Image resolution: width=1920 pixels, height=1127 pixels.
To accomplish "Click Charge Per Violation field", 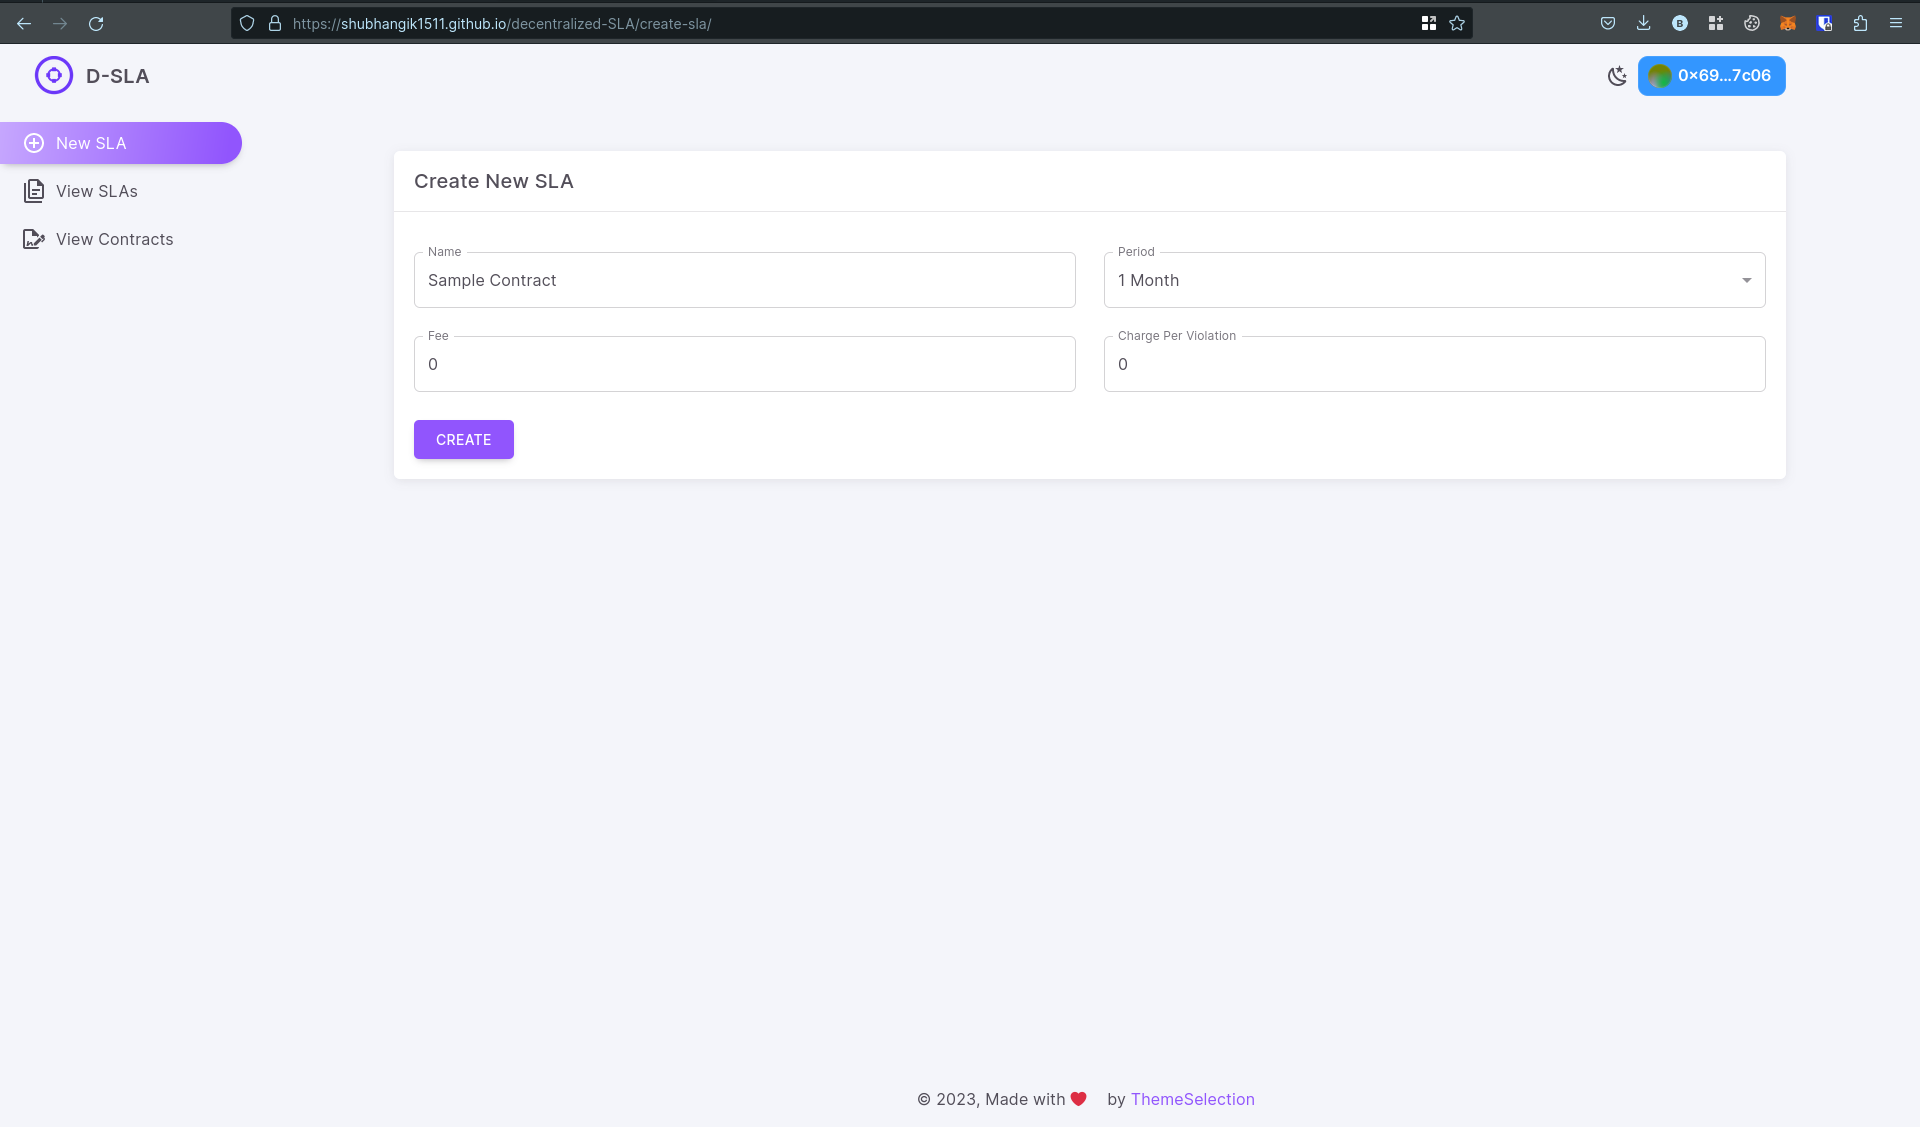I will [1434, 364].
